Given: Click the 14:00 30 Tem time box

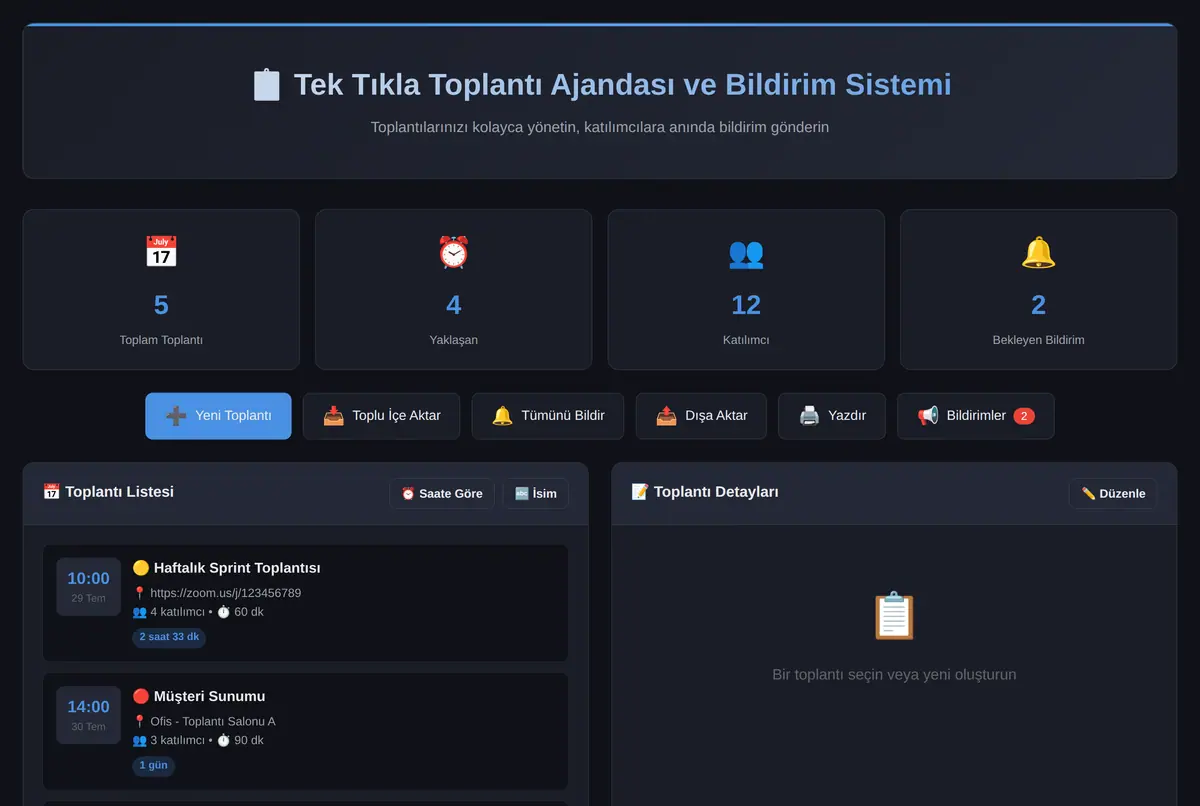Looking at the screenshot, I should coord(88,715).
